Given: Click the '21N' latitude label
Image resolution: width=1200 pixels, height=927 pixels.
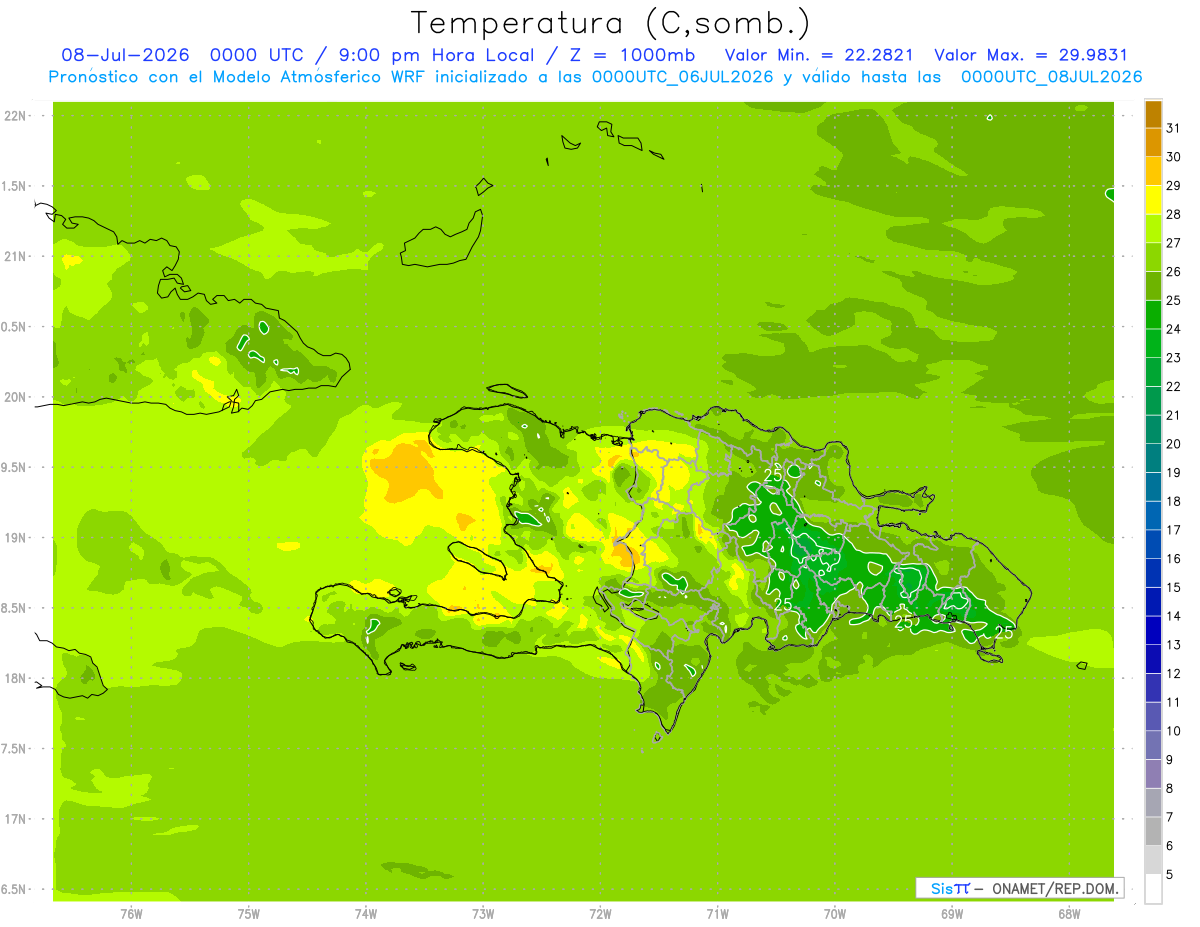Looking at the screenshot, I should [x=15, y=257].
